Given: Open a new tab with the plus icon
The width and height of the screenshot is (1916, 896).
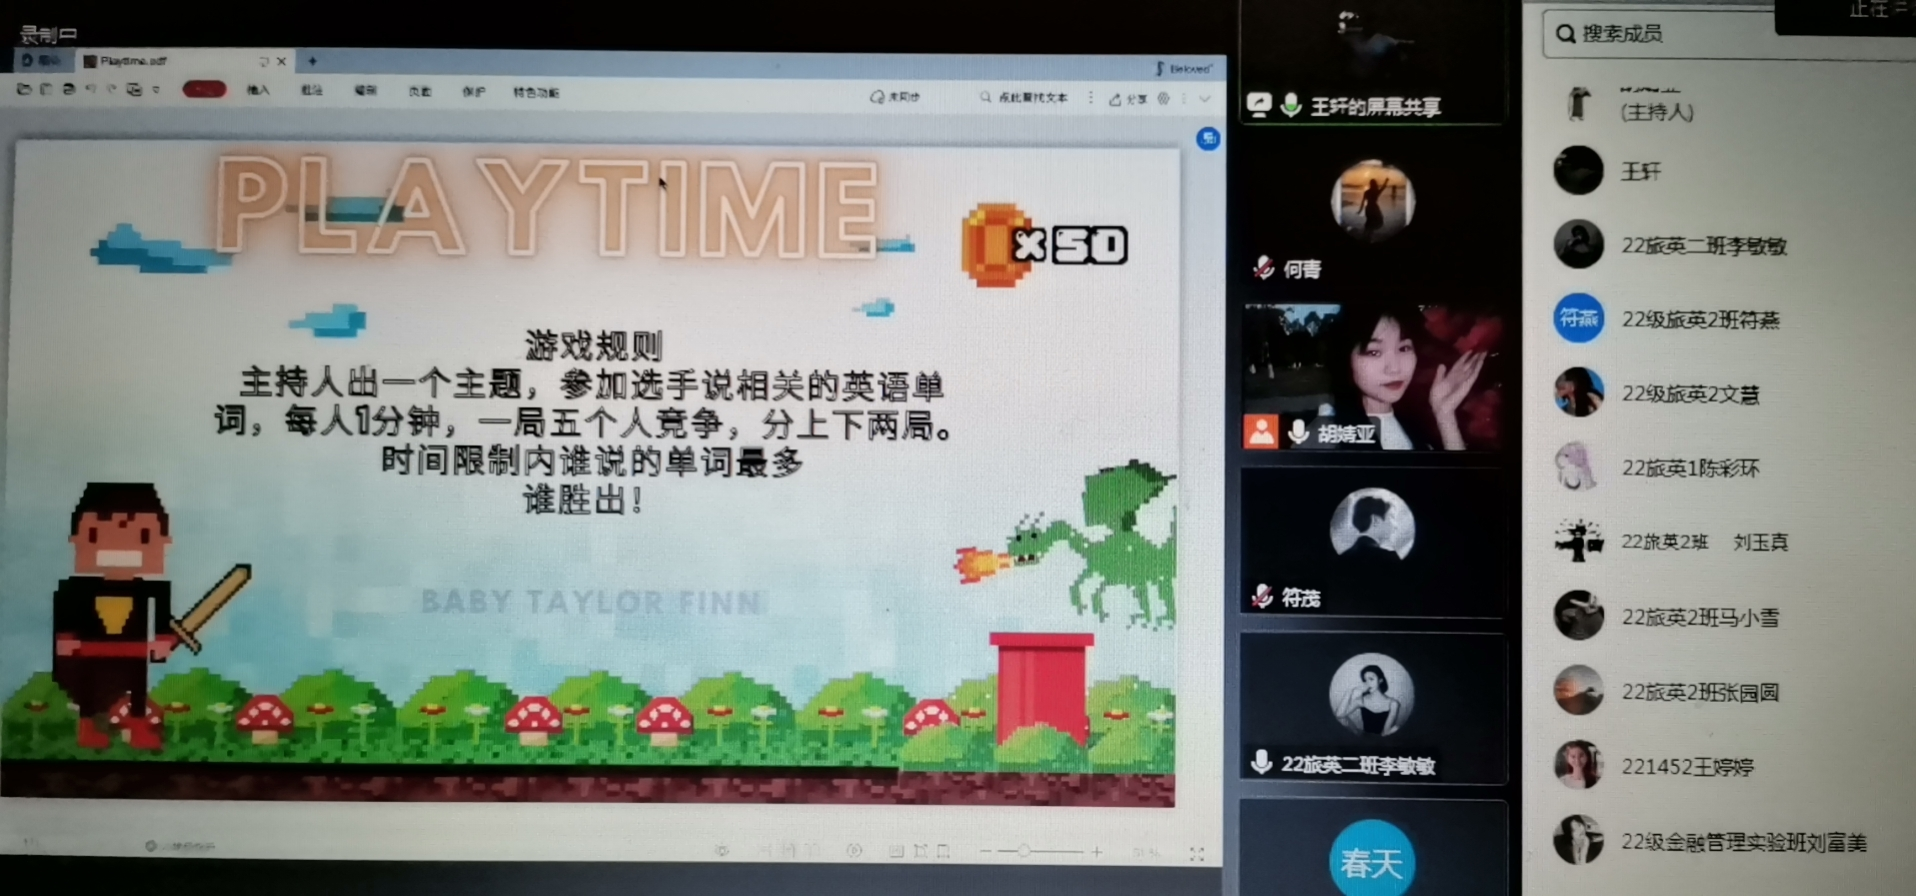Looking at the screenshot, I should point(312,61).
